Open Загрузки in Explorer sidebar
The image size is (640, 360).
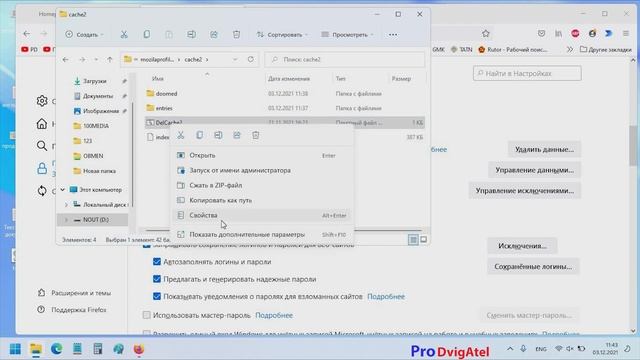pos(95,81)
